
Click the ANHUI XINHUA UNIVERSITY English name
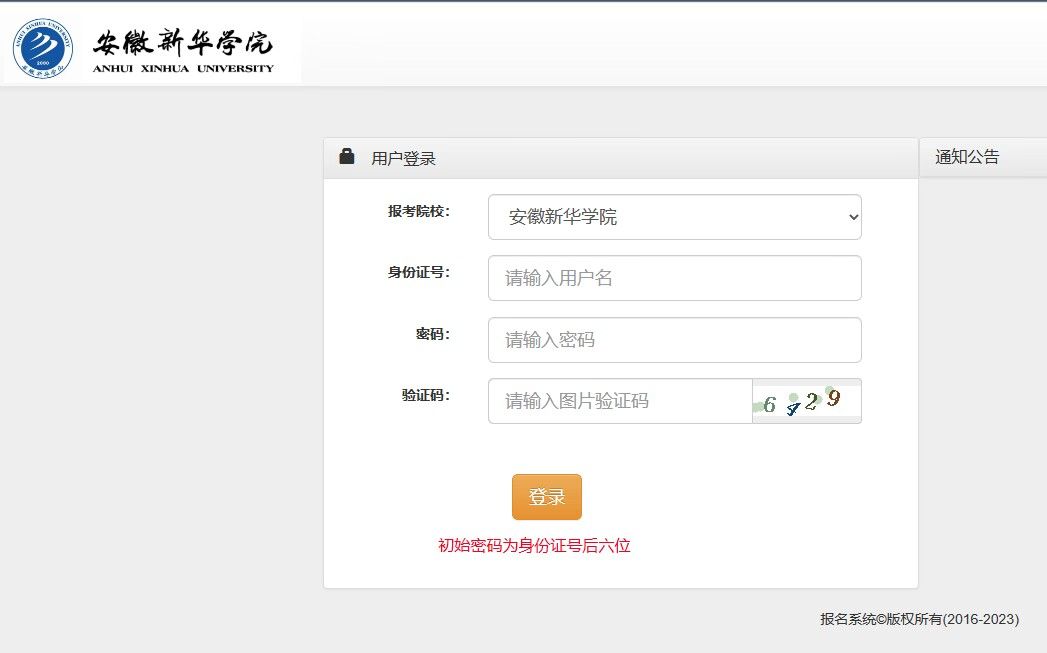click(x=182, y=69)
